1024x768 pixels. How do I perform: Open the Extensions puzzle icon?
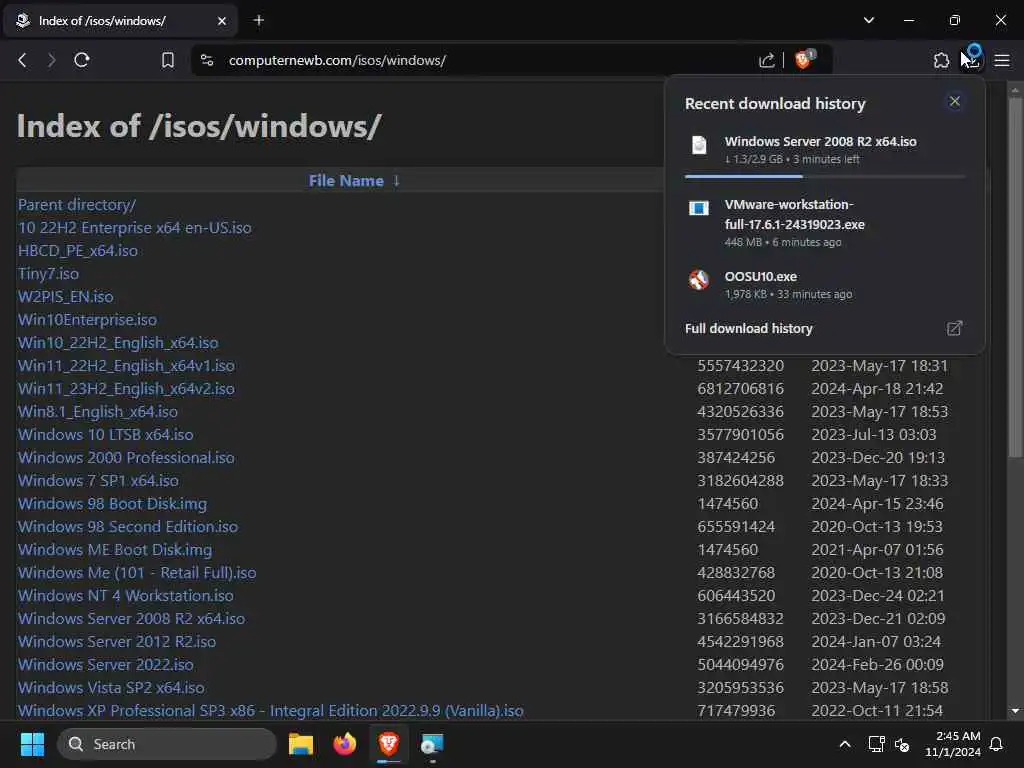(941, 60)
